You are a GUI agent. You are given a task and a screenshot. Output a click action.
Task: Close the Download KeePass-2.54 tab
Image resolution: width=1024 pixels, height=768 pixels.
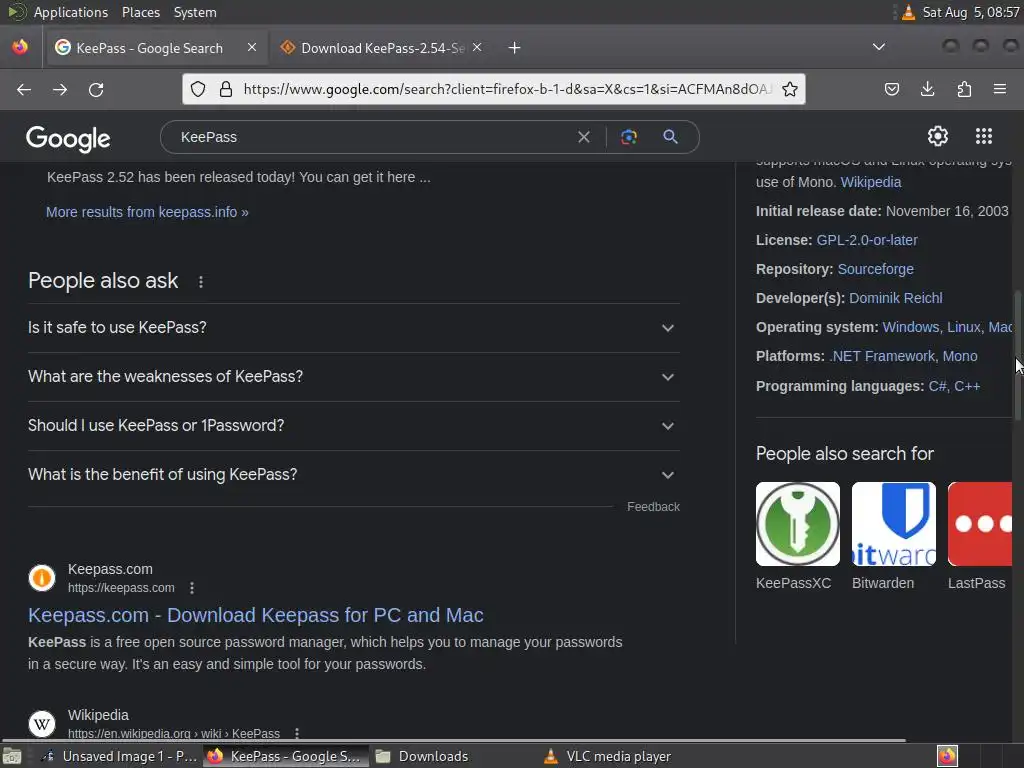477,47
